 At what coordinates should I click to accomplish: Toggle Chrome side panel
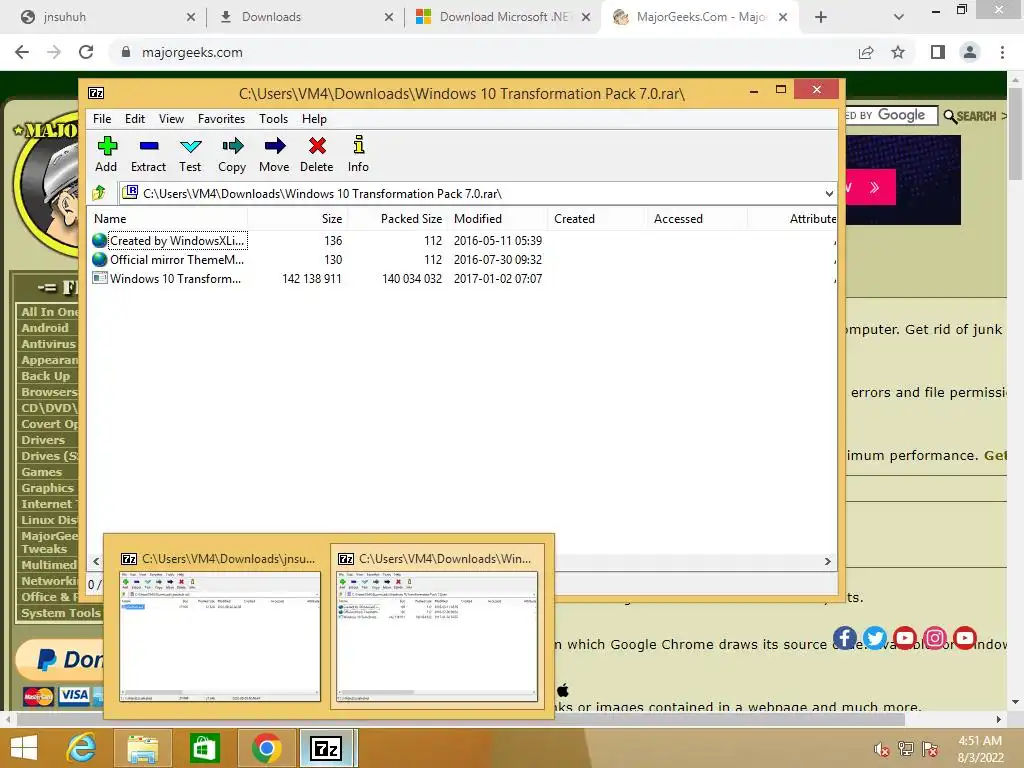click(938, 52)
